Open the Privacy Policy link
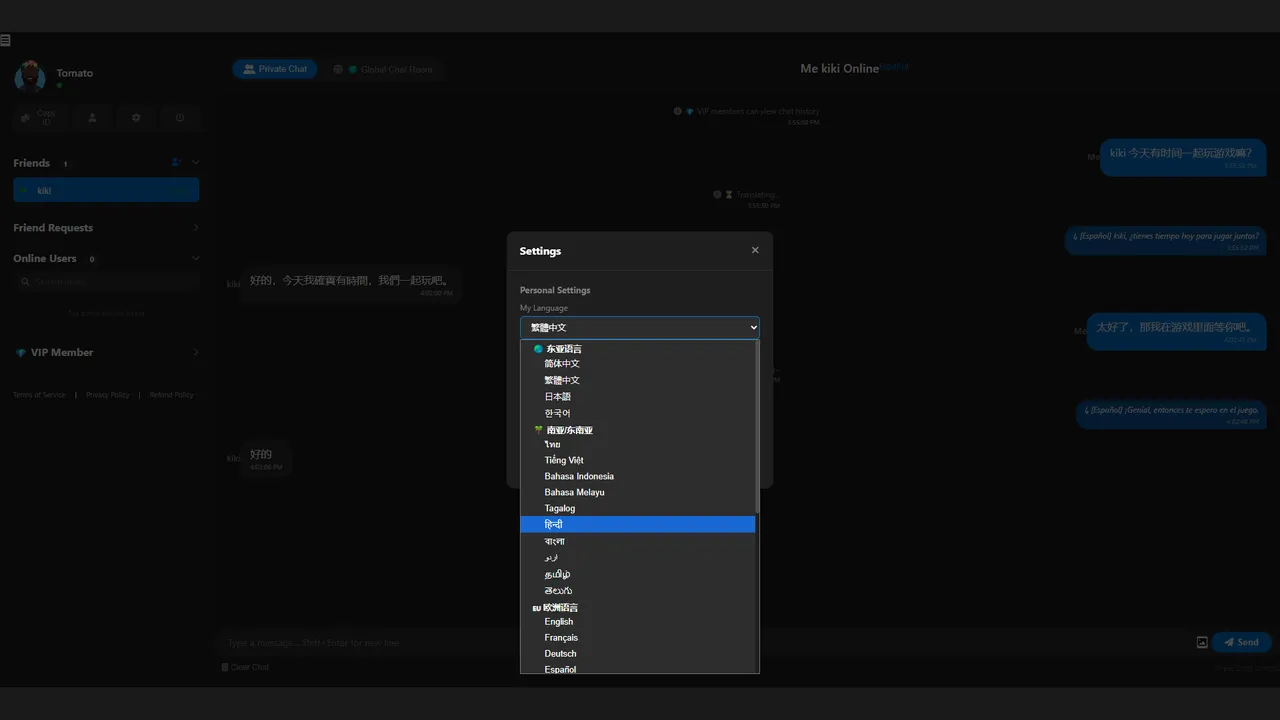This screenshot has width=1280, height=720. (x=107, y=395)
